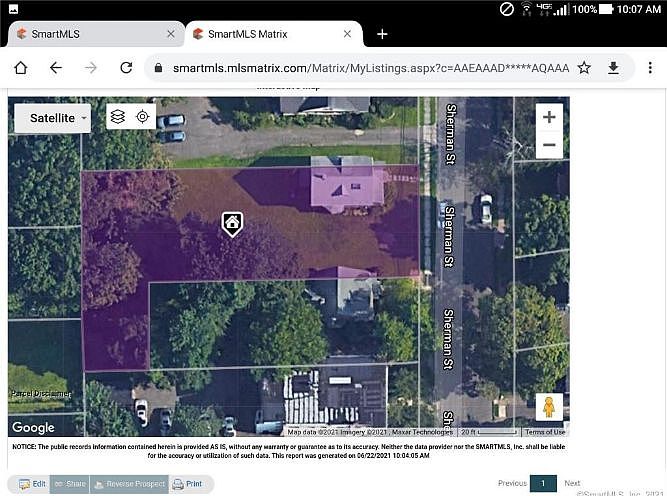667x496 pixels.
Task: Click the Street View pegman icon
Action: point(548,406)
